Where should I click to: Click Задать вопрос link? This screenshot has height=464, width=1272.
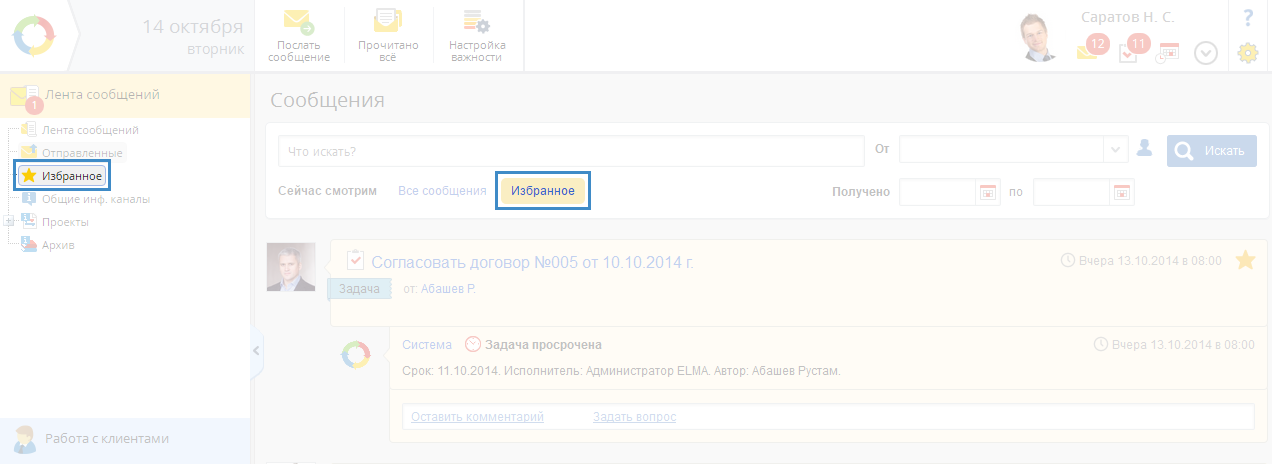[x=634, y=416]
